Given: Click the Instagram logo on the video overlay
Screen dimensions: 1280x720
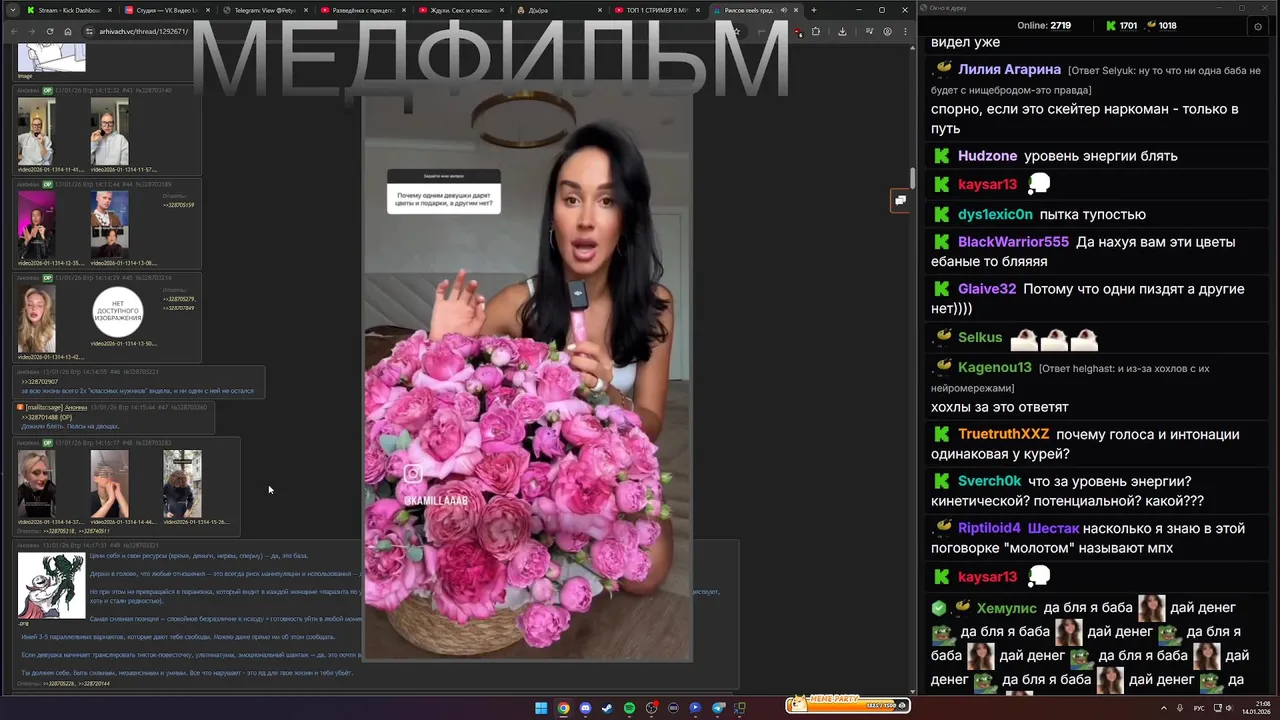Looking at the screenshot, I should point(412,474).
